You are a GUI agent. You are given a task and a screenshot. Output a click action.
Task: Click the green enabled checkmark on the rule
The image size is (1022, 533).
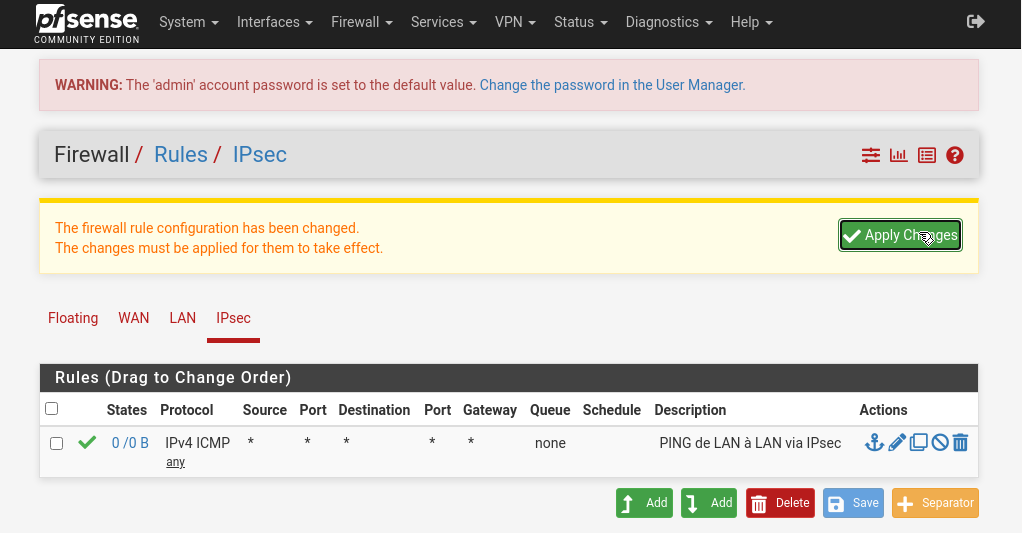tap(87, 442)
